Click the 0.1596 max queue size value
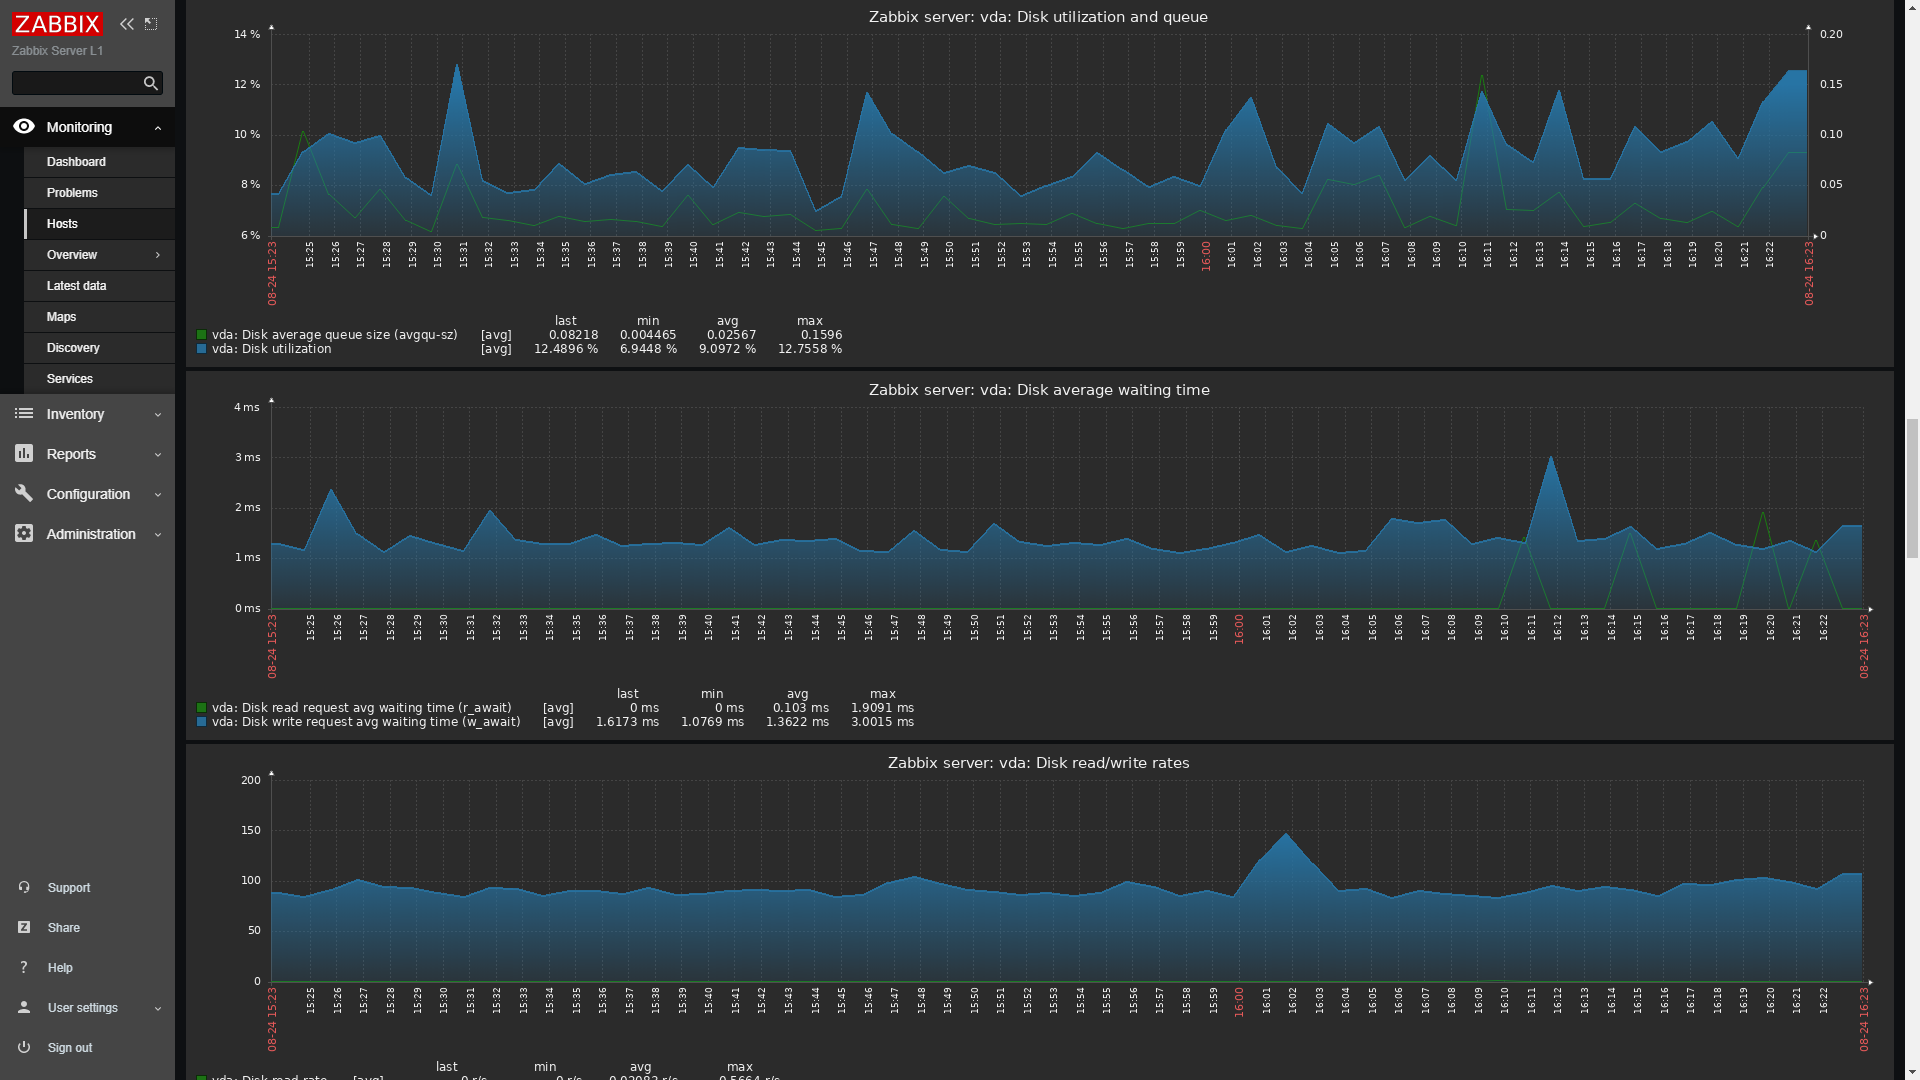This screenshot has width=1920, height=1080. 822,335
